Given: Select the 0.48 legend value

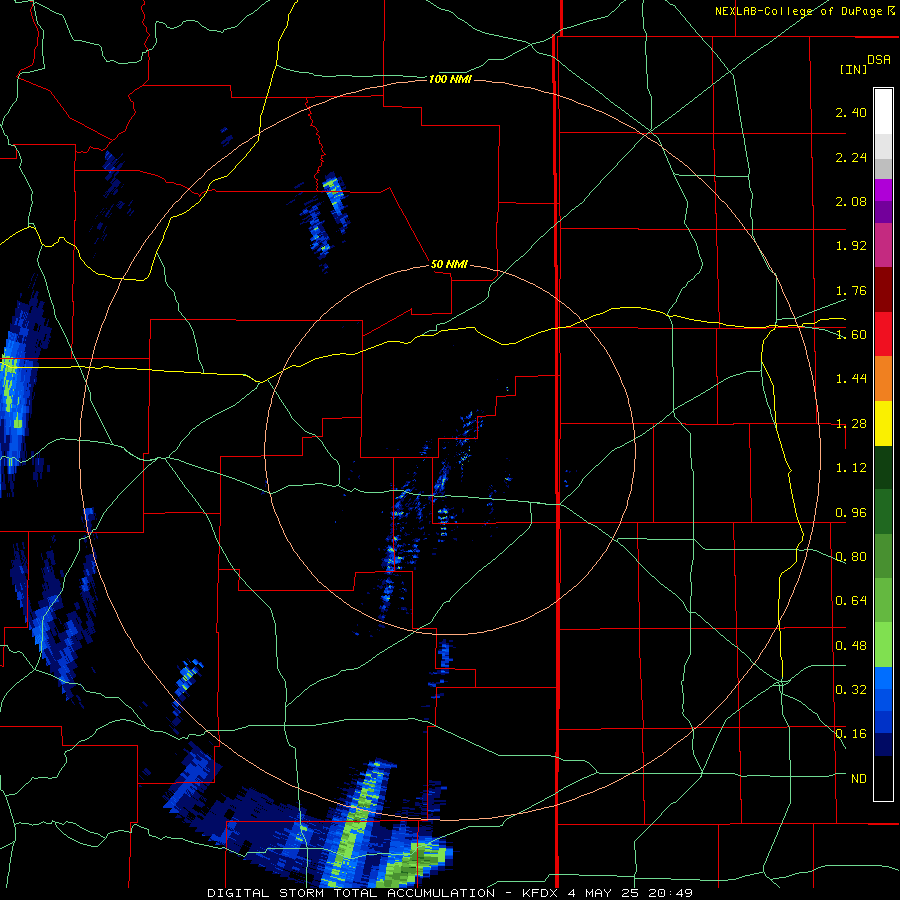Looking at the screenshot, I should click(851, 646).
